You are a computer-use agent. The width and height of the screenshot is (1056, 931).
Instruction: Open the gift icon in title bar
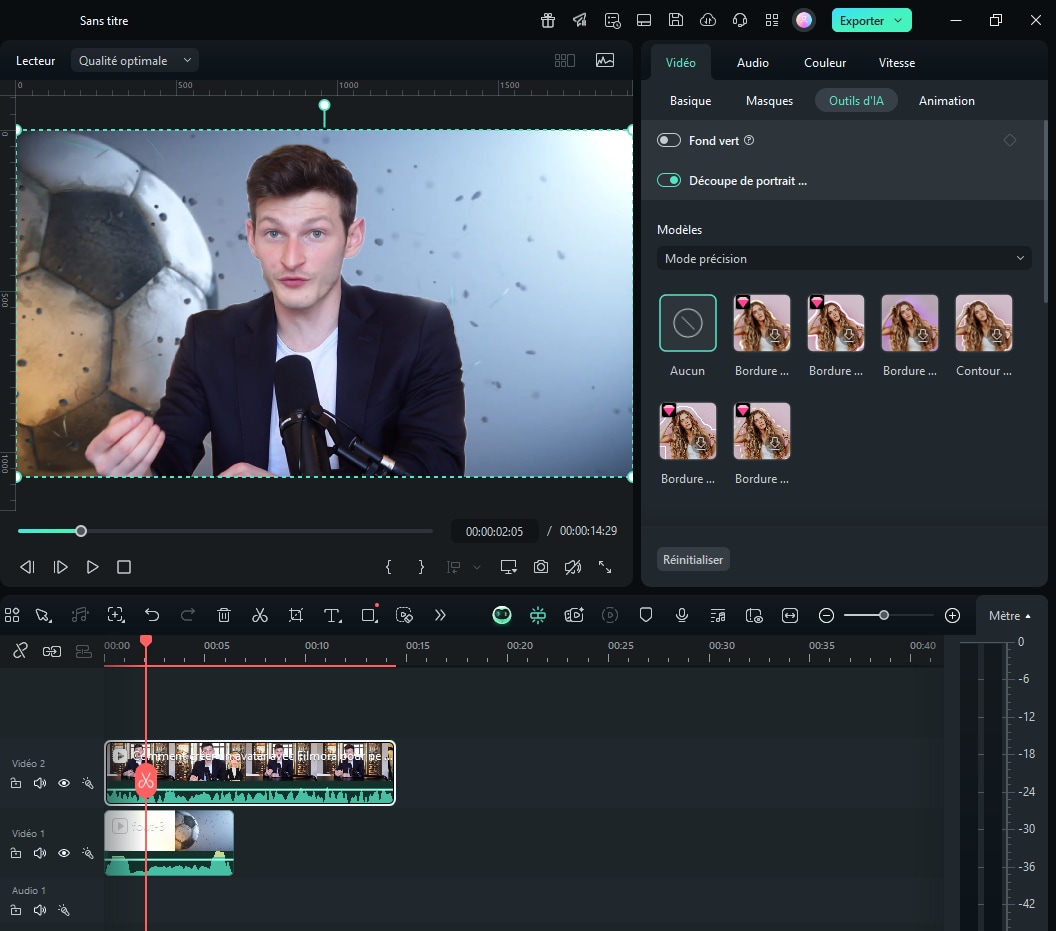(x=548, y=20)
